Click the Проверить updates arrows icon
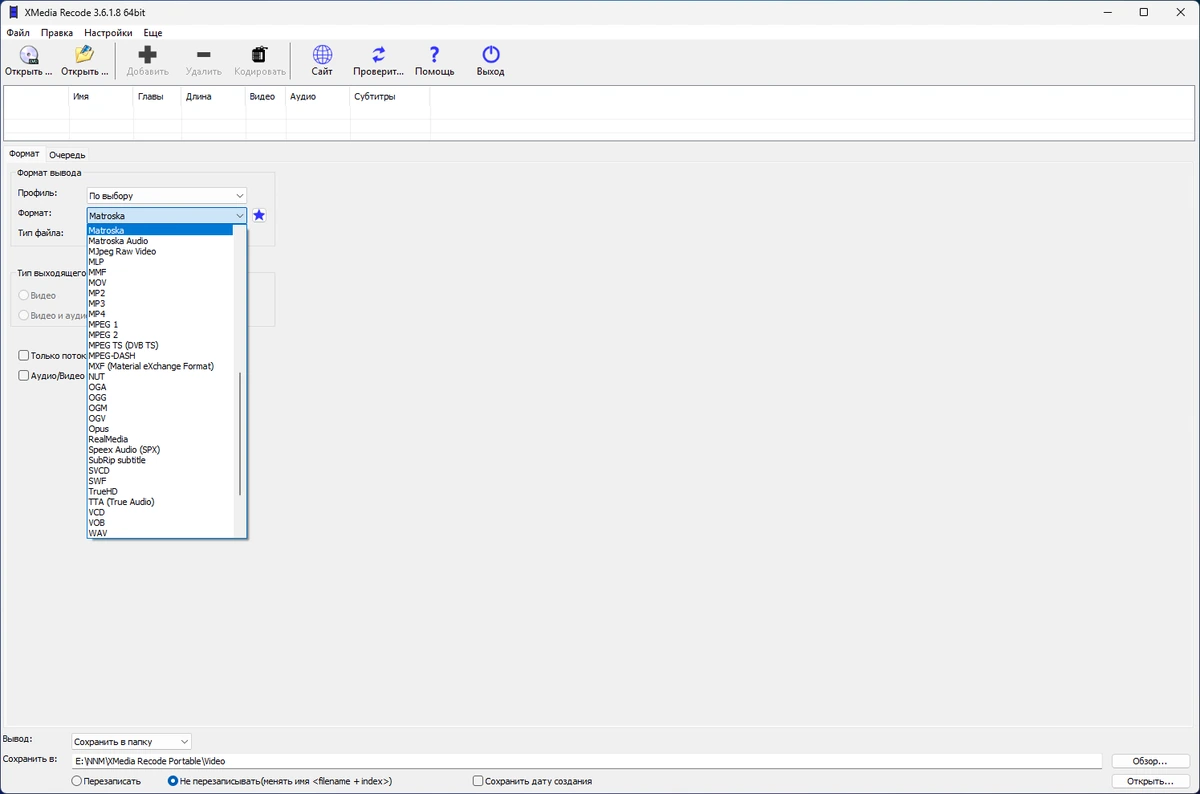This screenshot has height=794, width=1200. point(379,55)
